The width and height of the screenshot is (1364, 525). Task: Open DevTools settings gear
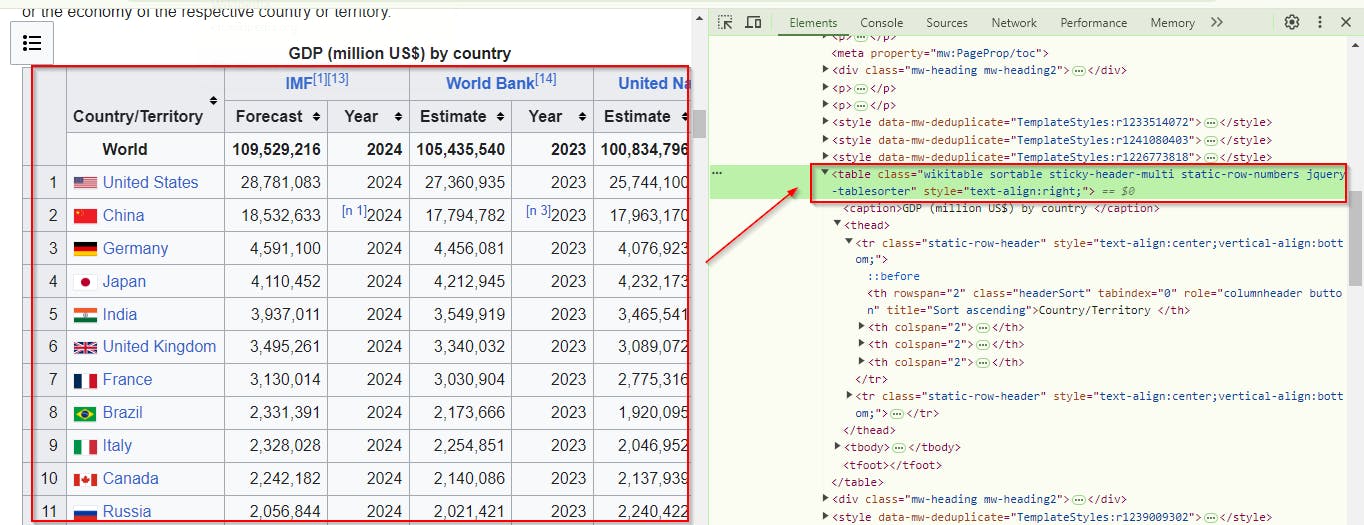tap(1292, 22)
